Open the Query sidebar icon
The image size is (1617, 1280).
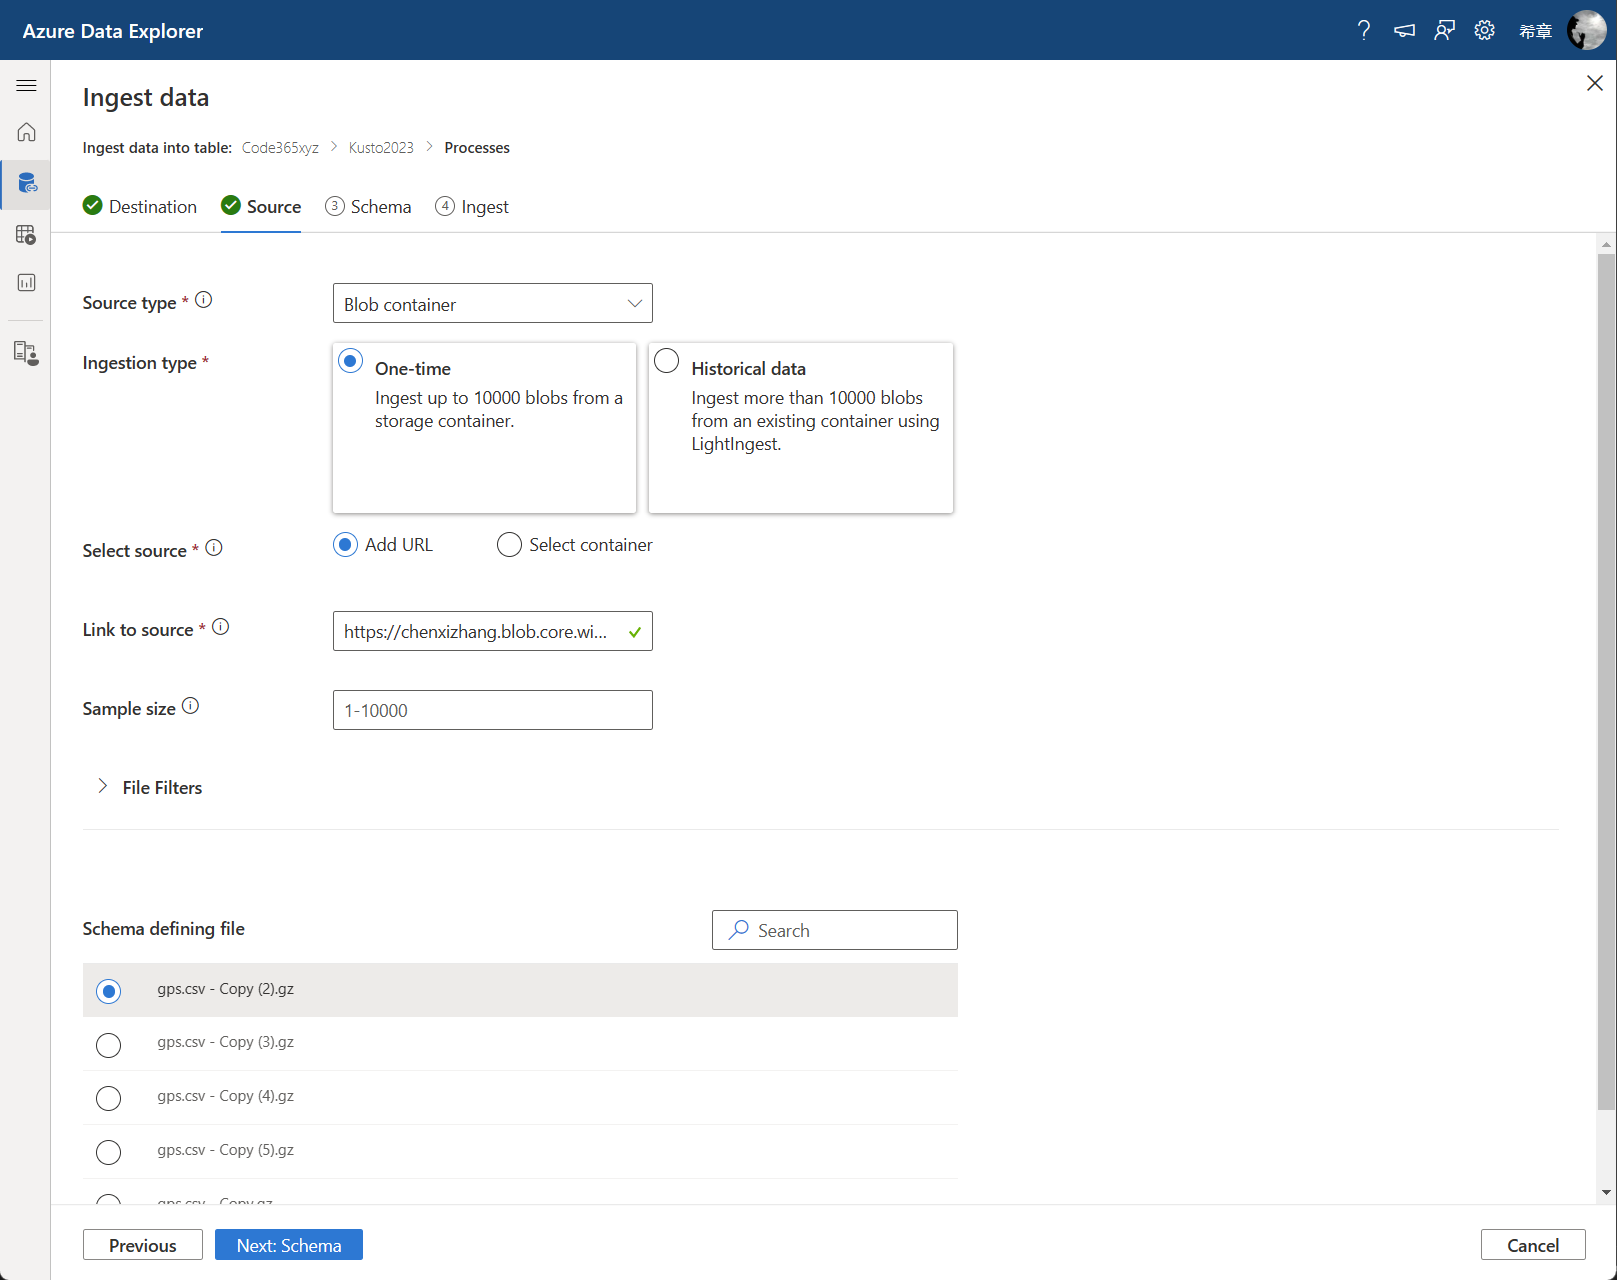[26, 235]
